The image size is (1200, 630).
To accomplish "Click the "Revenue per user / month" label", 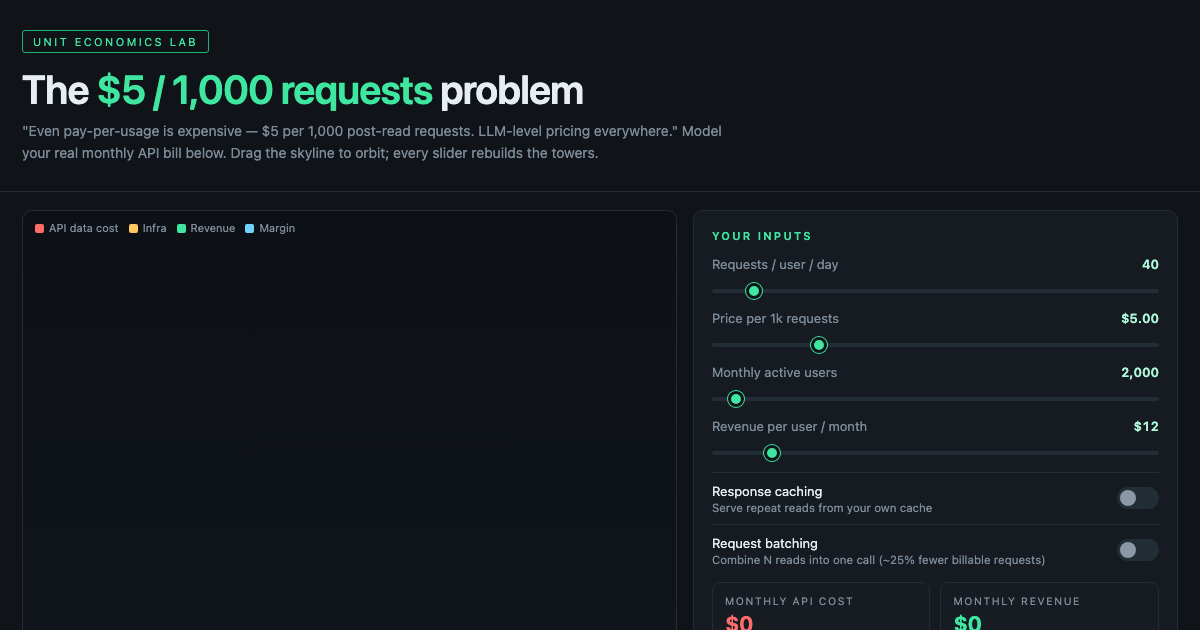I will pos(789,427).
